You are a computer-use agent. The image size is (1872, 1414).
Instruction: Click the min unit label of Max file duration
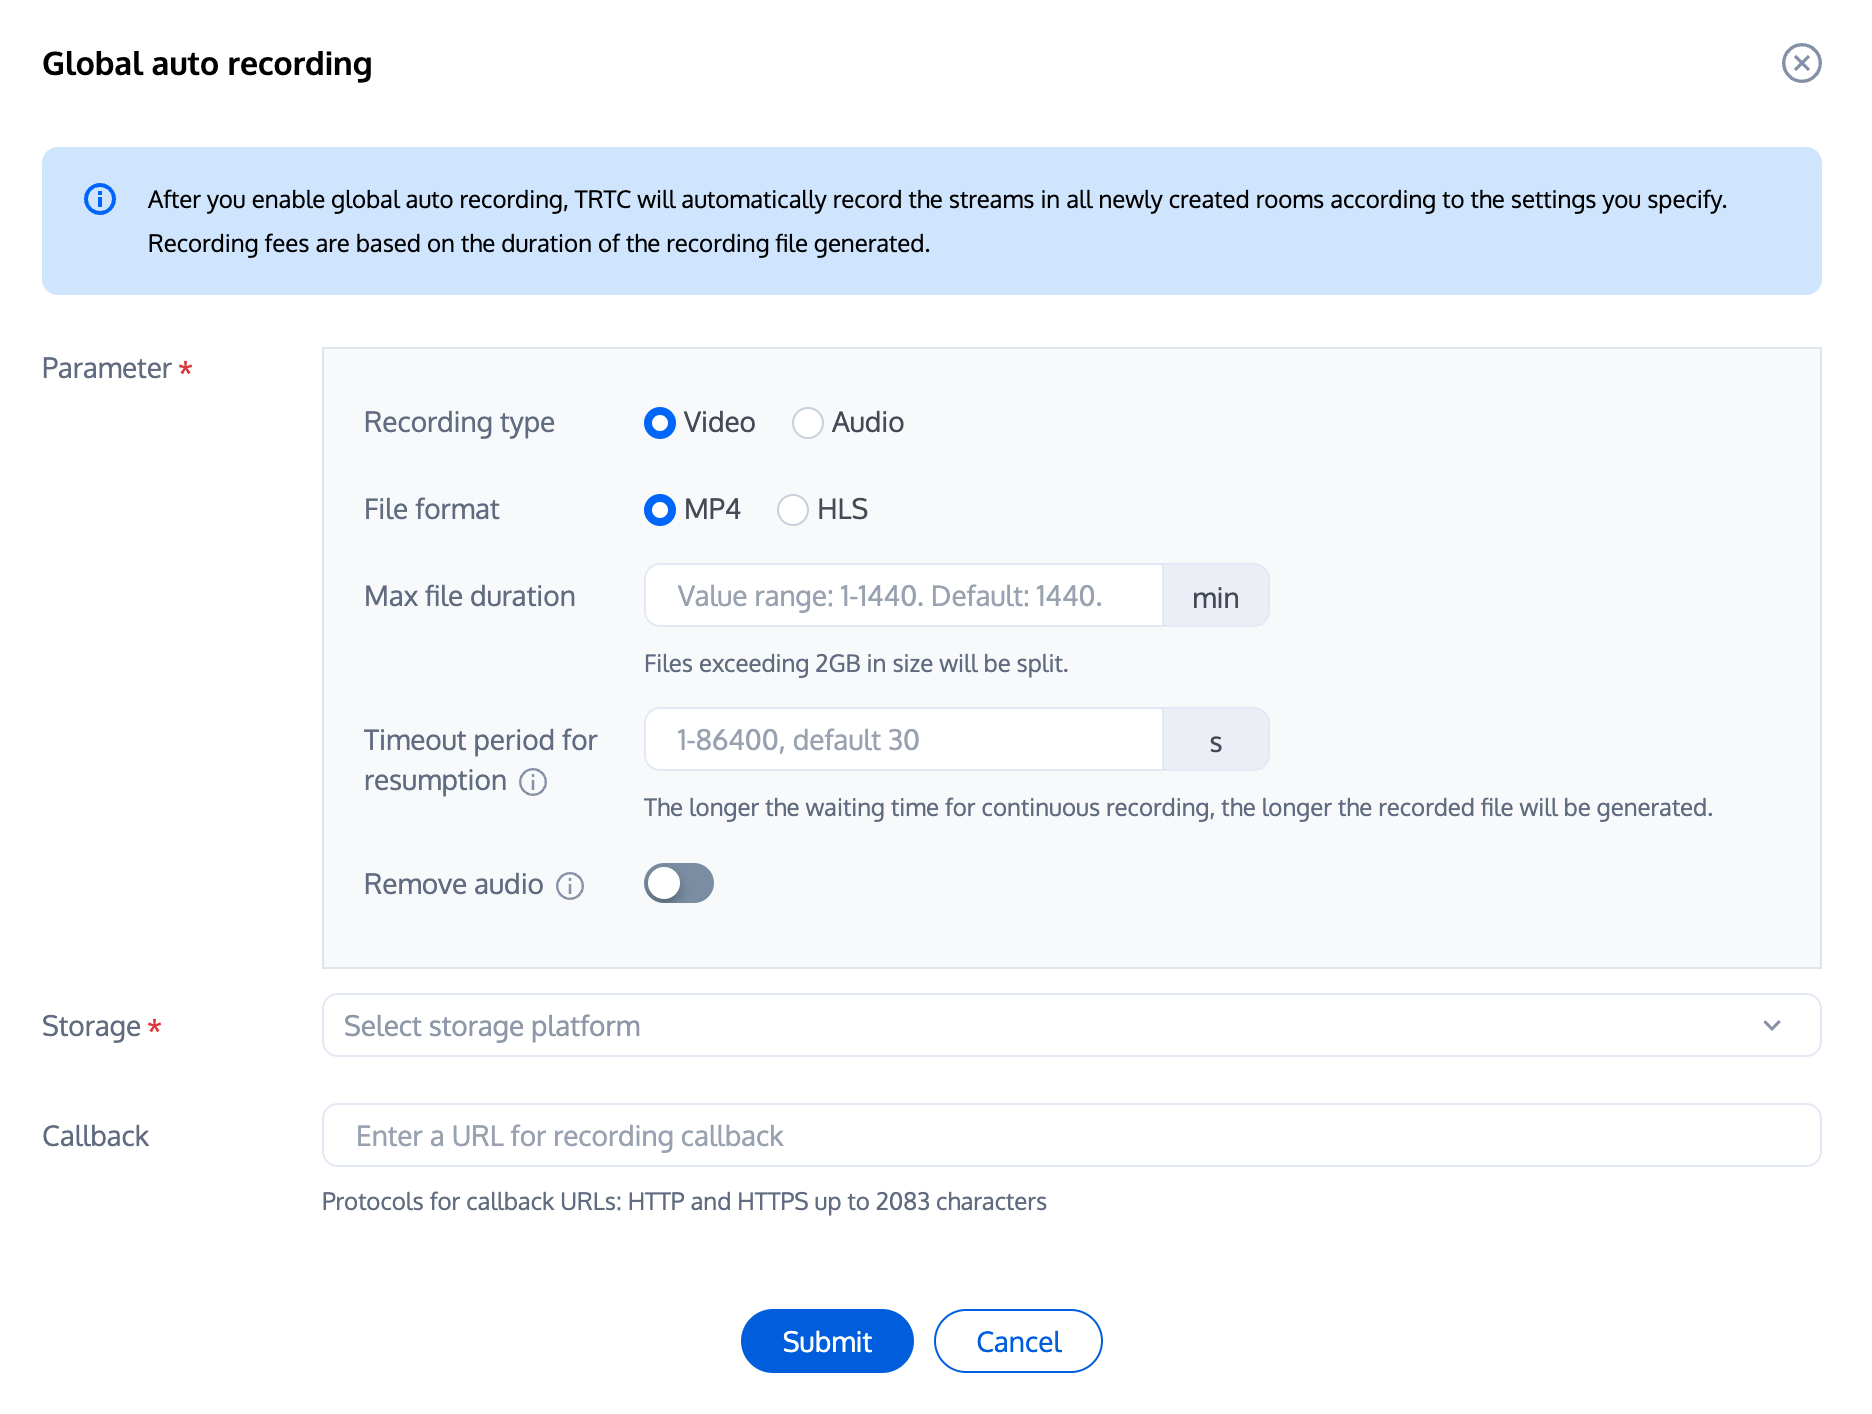[1215, 597]
